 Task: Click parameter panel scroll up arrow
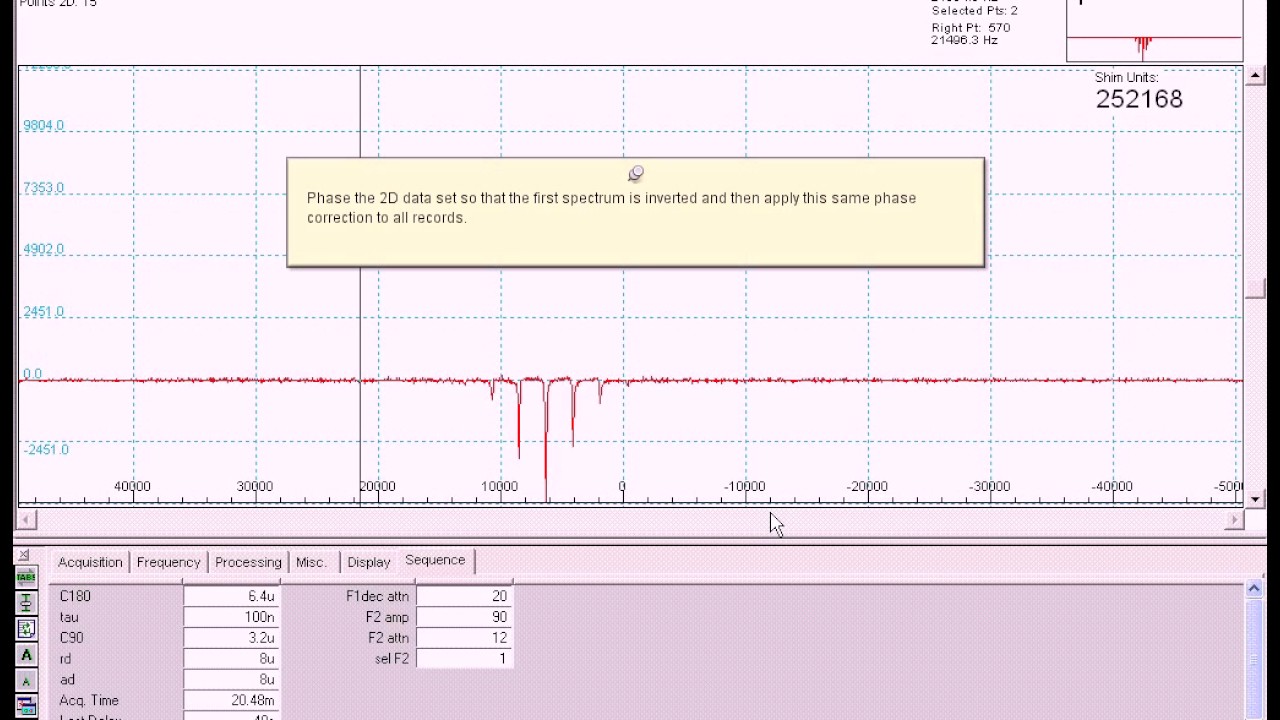coord(1254,589)
